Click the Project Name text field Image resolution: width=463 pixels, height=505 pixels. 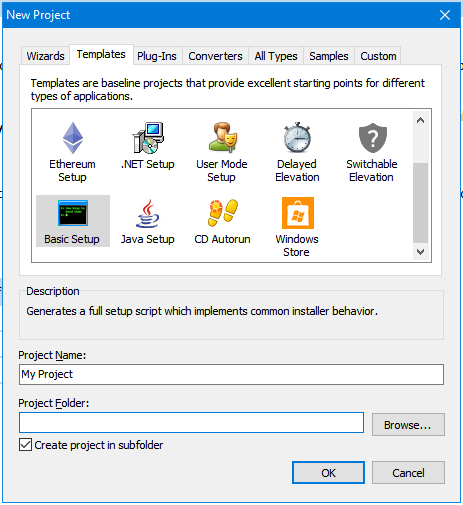(231, 374)
